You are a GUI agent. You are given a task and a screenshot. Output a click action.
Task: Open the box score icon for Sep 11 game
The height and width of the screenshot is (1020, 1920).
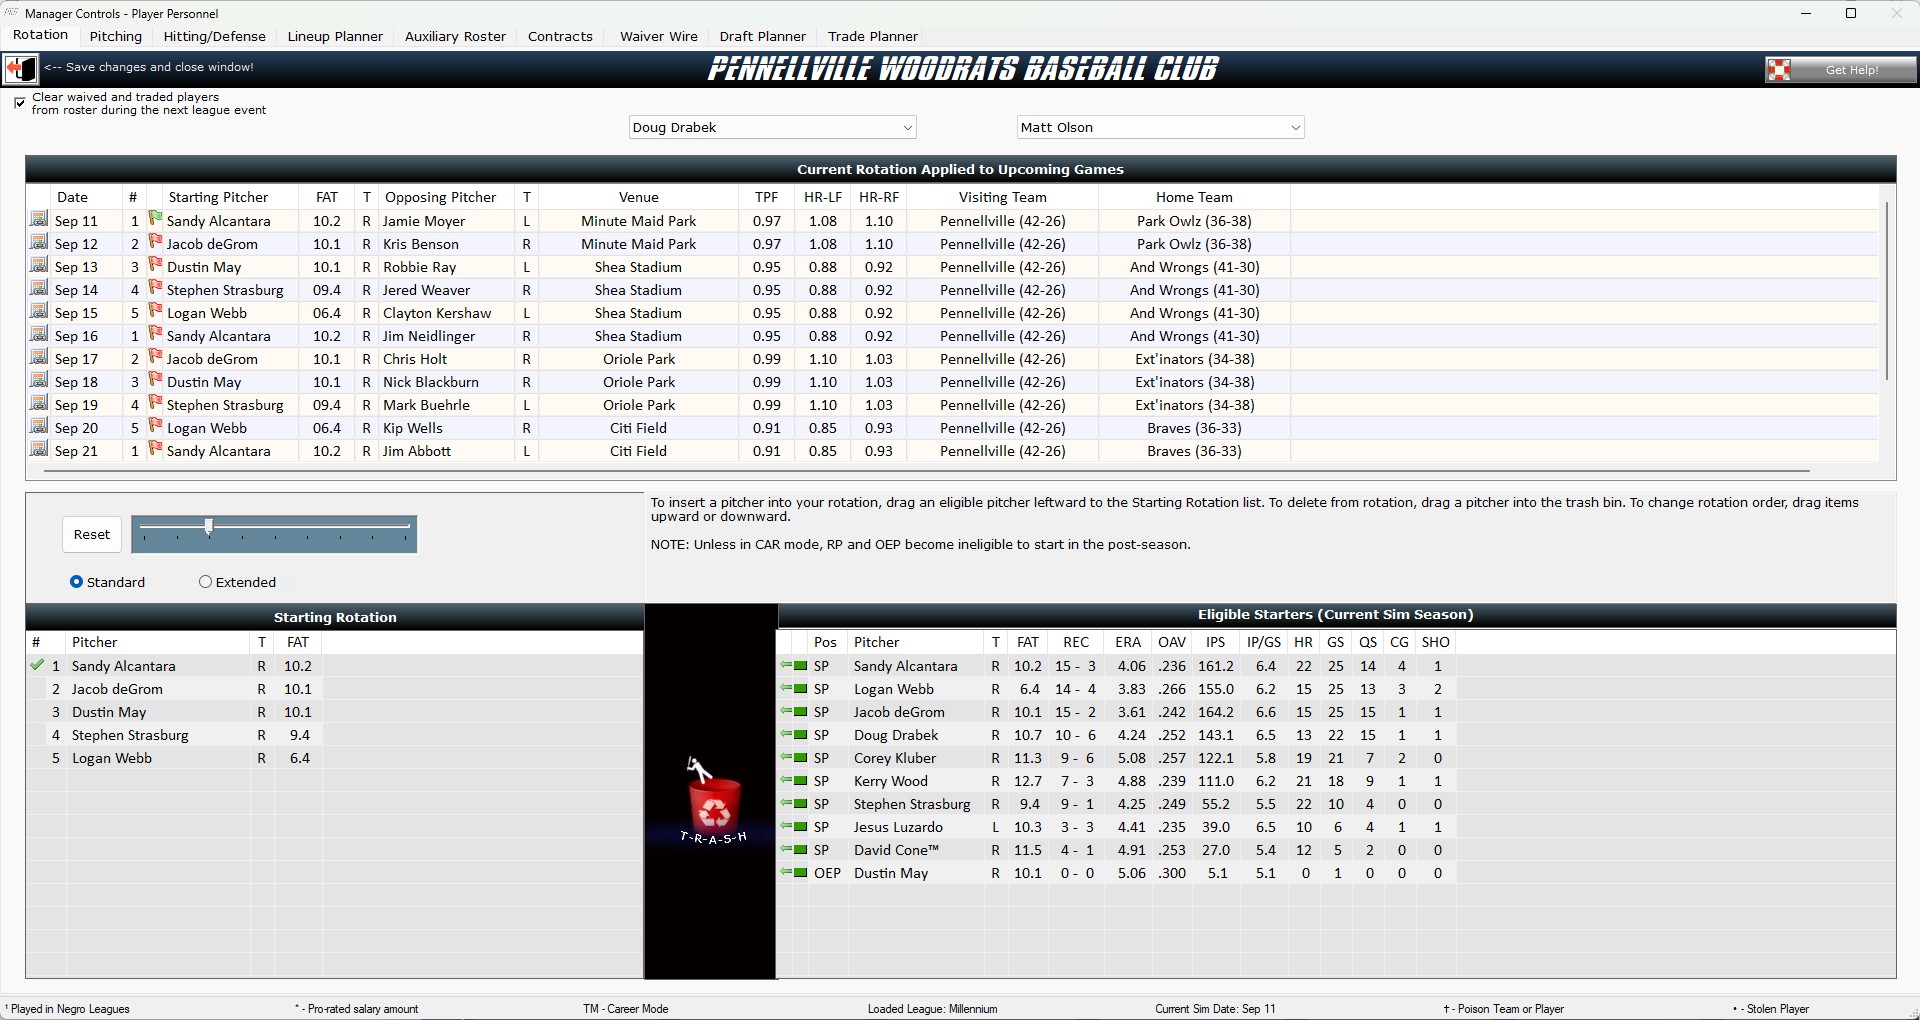pyautogui.click(x=38, y=220)
